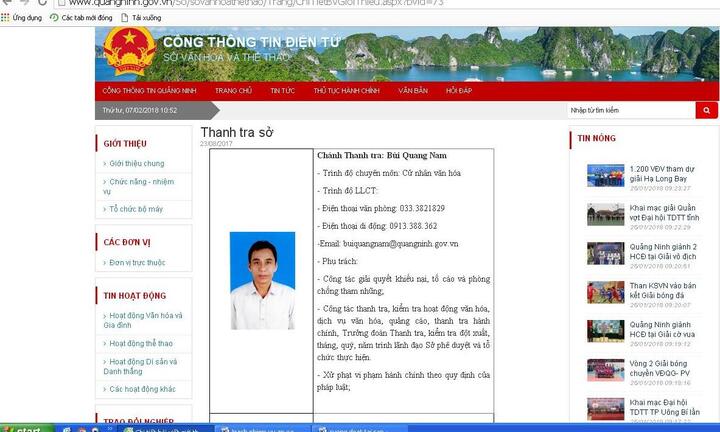This screenshot has width=720, height=432.
Task: Expand the Giới thiệu chung sidebar link
Action: [x=136, y=163]
